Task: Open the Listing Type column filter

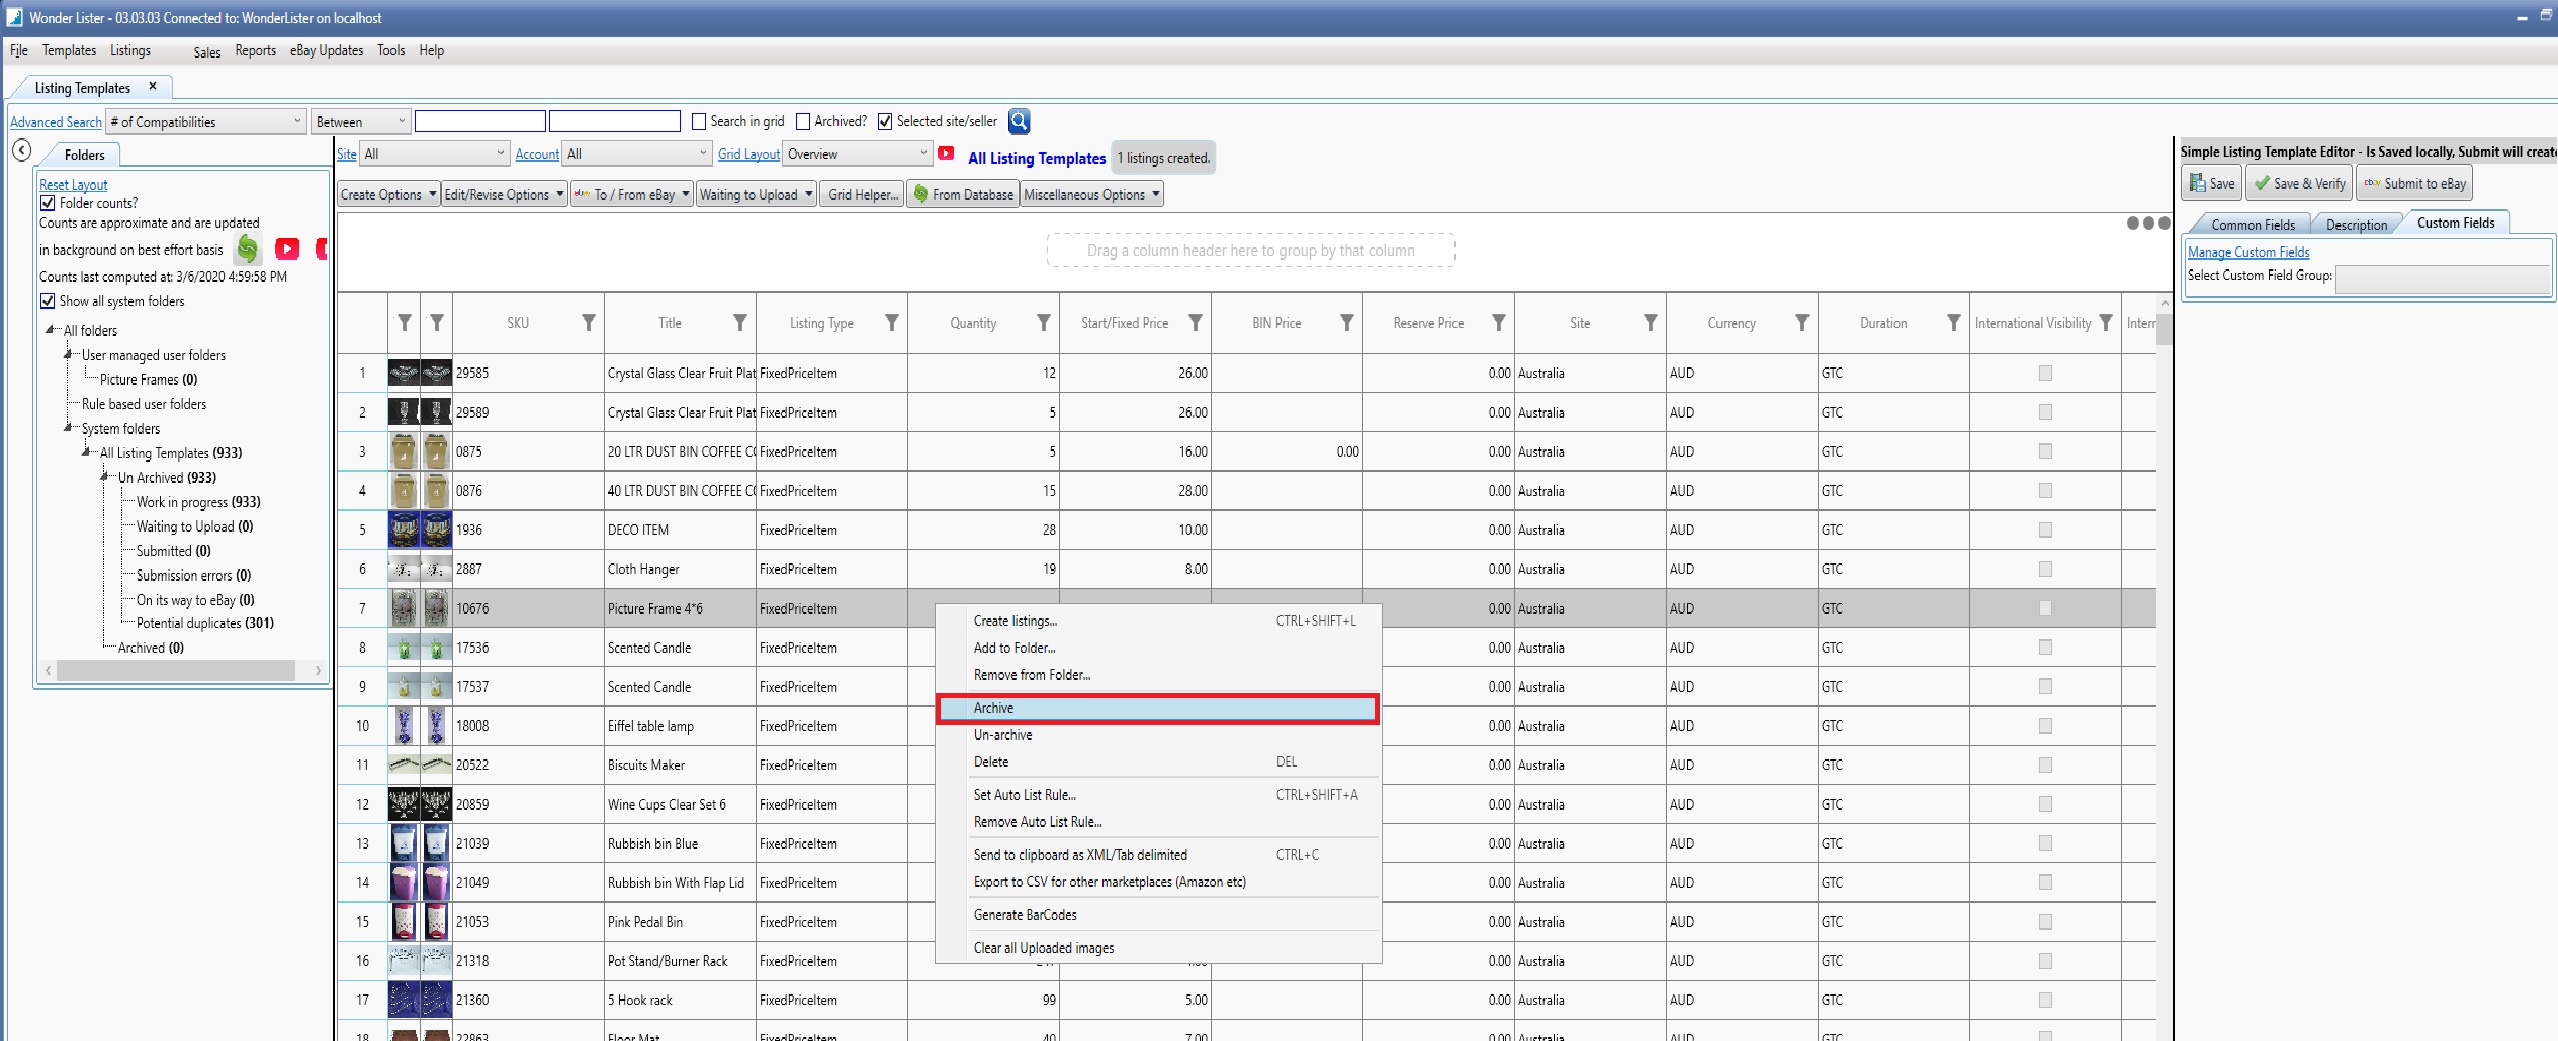Action: pos(891,322)
